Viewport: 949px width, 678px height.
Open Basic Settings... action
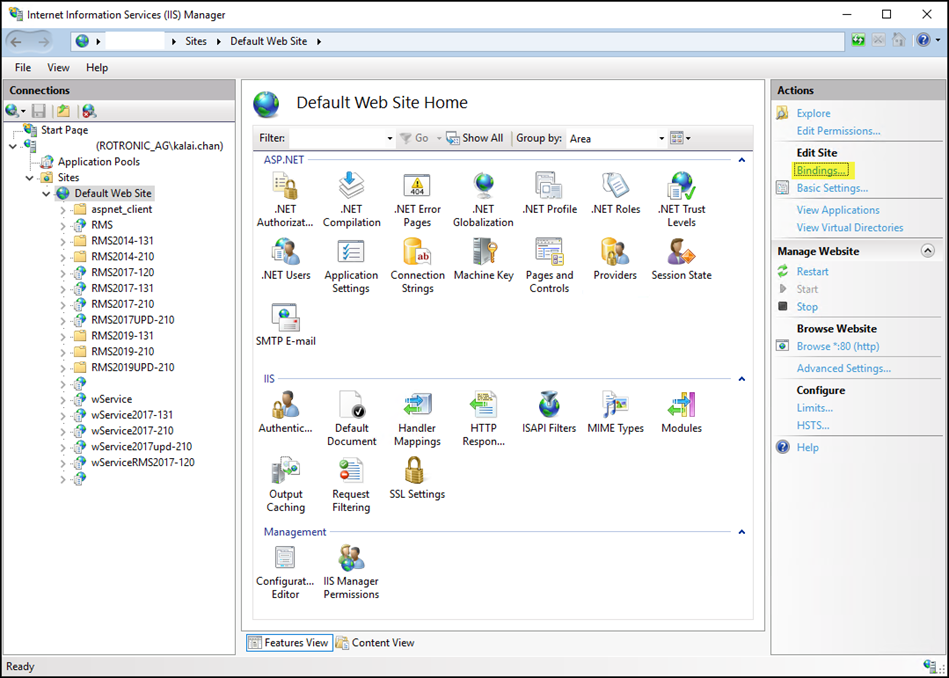(832, 188)
